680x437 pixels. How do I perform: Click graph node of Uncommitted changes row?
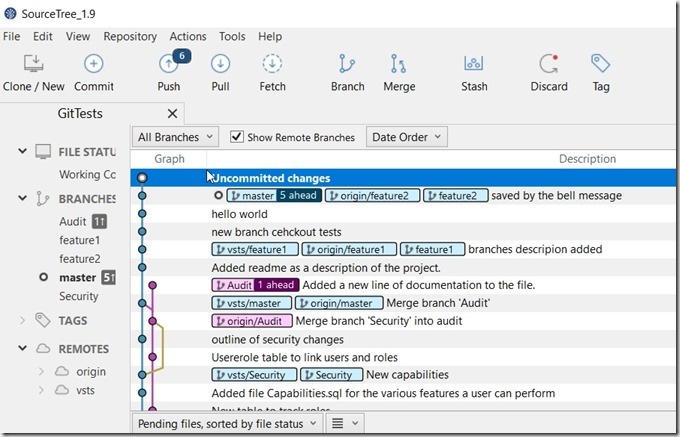pos(142,178)
